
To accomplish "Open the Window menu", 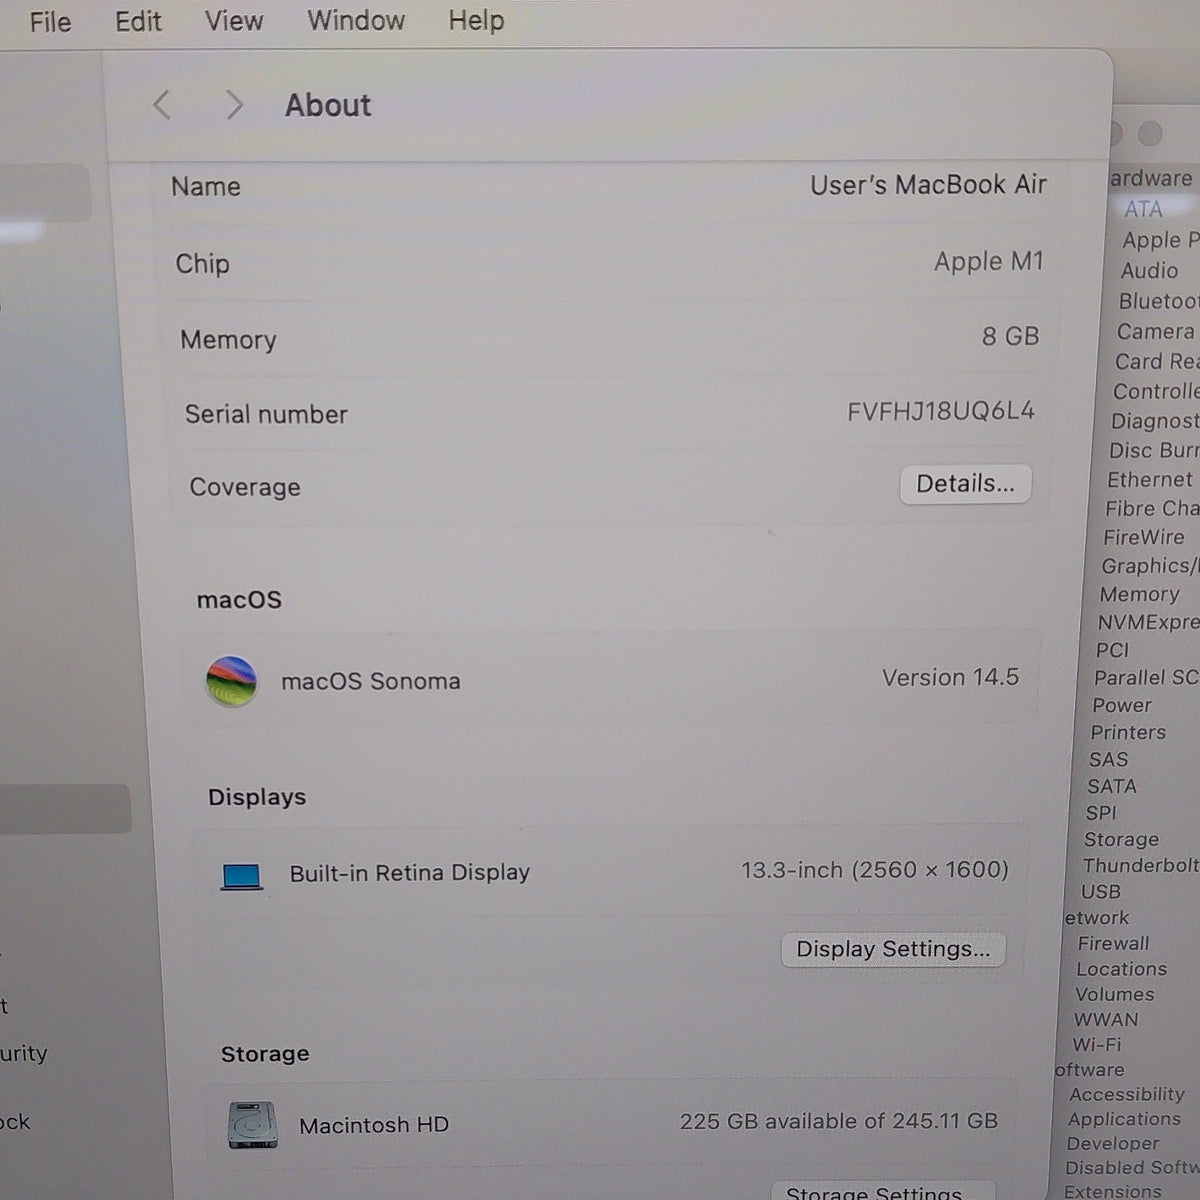I will pos(356,20).
